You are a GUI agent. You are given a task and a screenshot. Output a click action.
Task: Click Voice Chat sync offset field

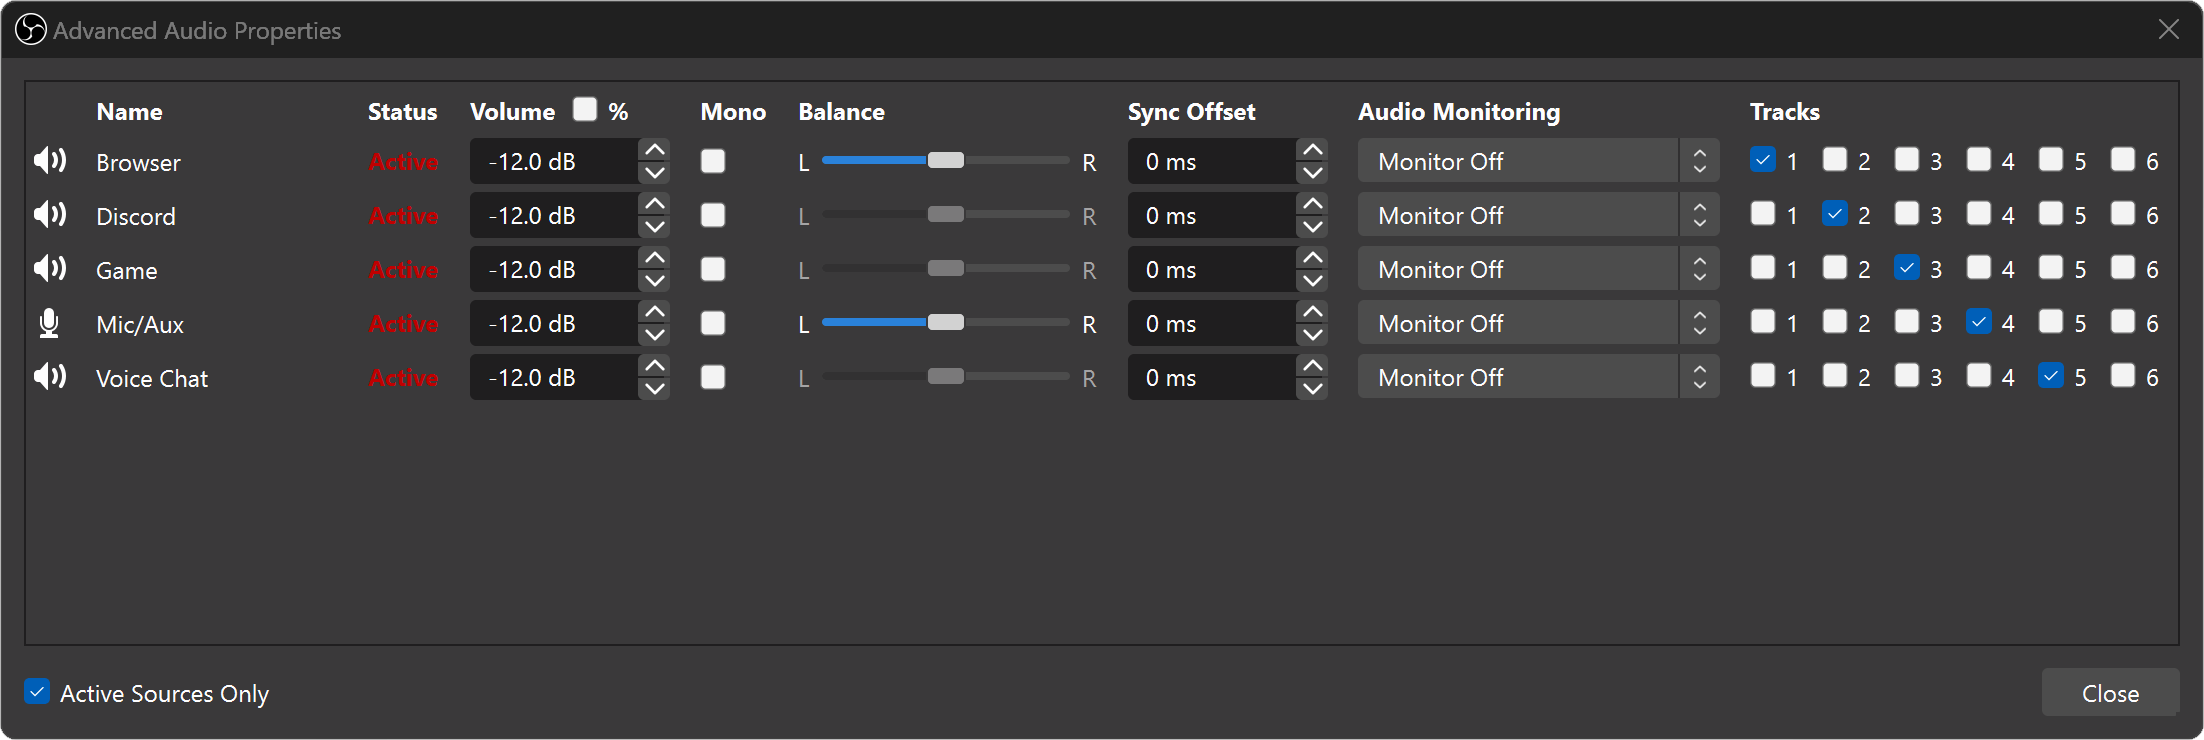coord(1212,377)
